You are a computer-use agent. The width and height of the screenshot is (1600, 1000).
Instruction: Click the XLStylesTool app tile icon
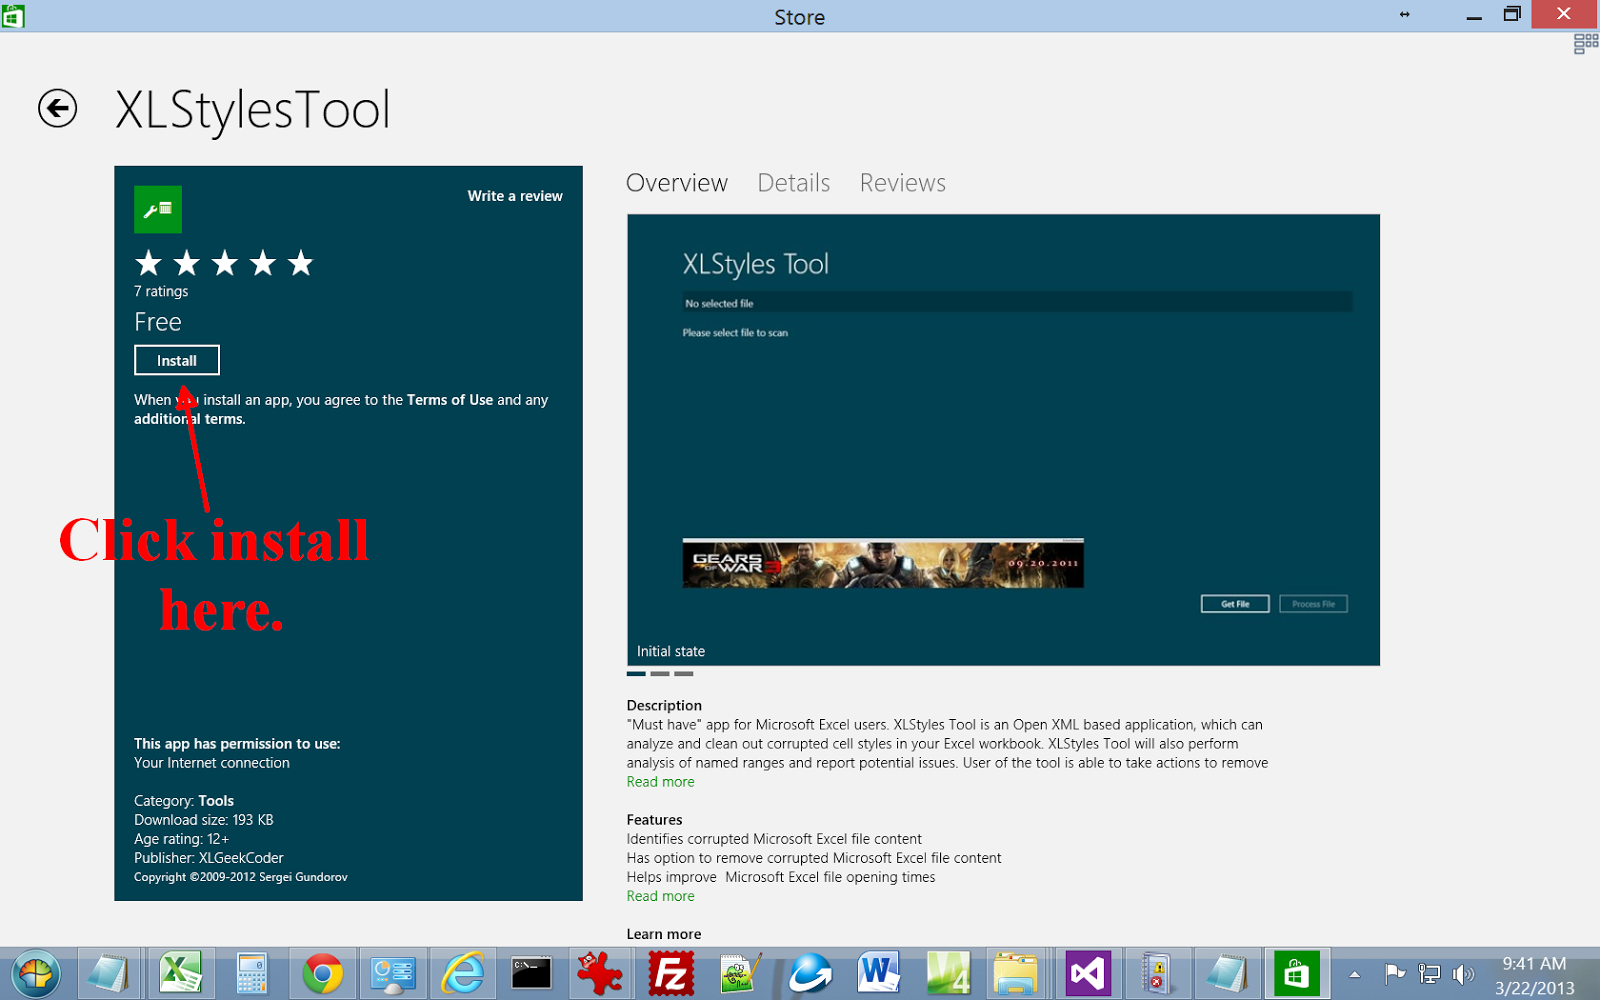159,208
